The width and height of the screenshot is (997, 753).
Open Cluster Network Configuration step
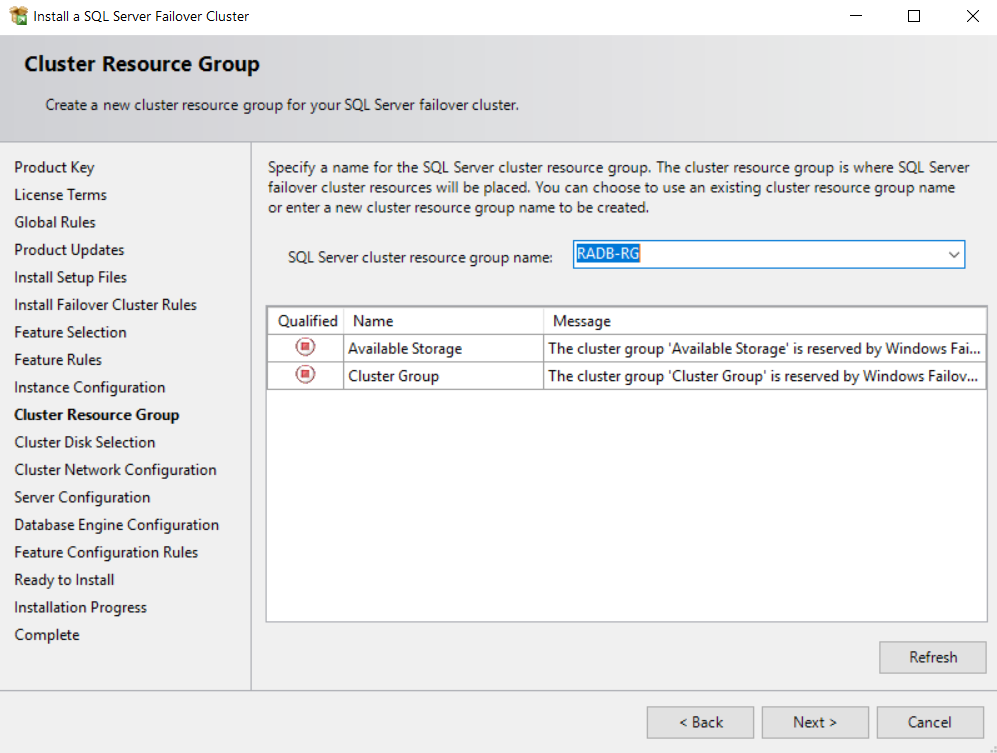pos(115,470)
